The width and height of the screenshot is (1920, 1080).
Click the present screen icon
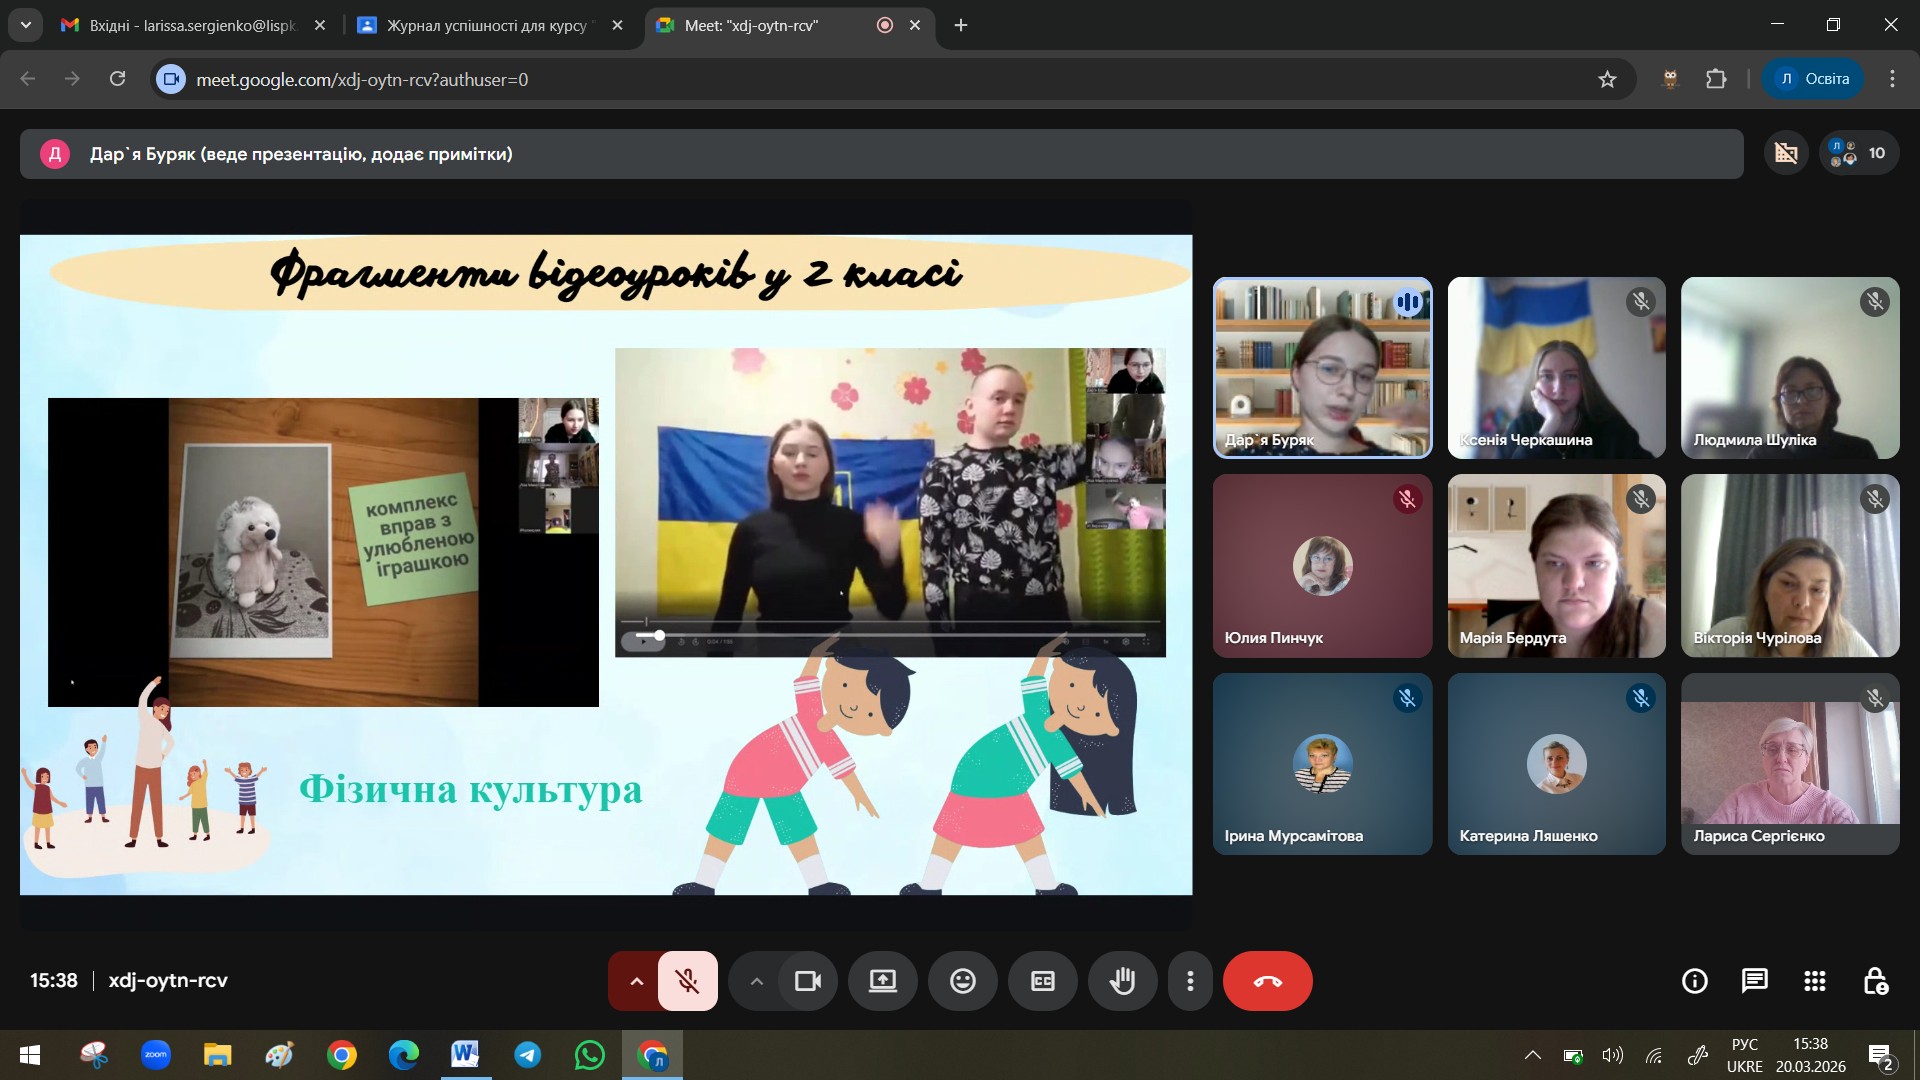pyautogui.click(x=882, y=981)
